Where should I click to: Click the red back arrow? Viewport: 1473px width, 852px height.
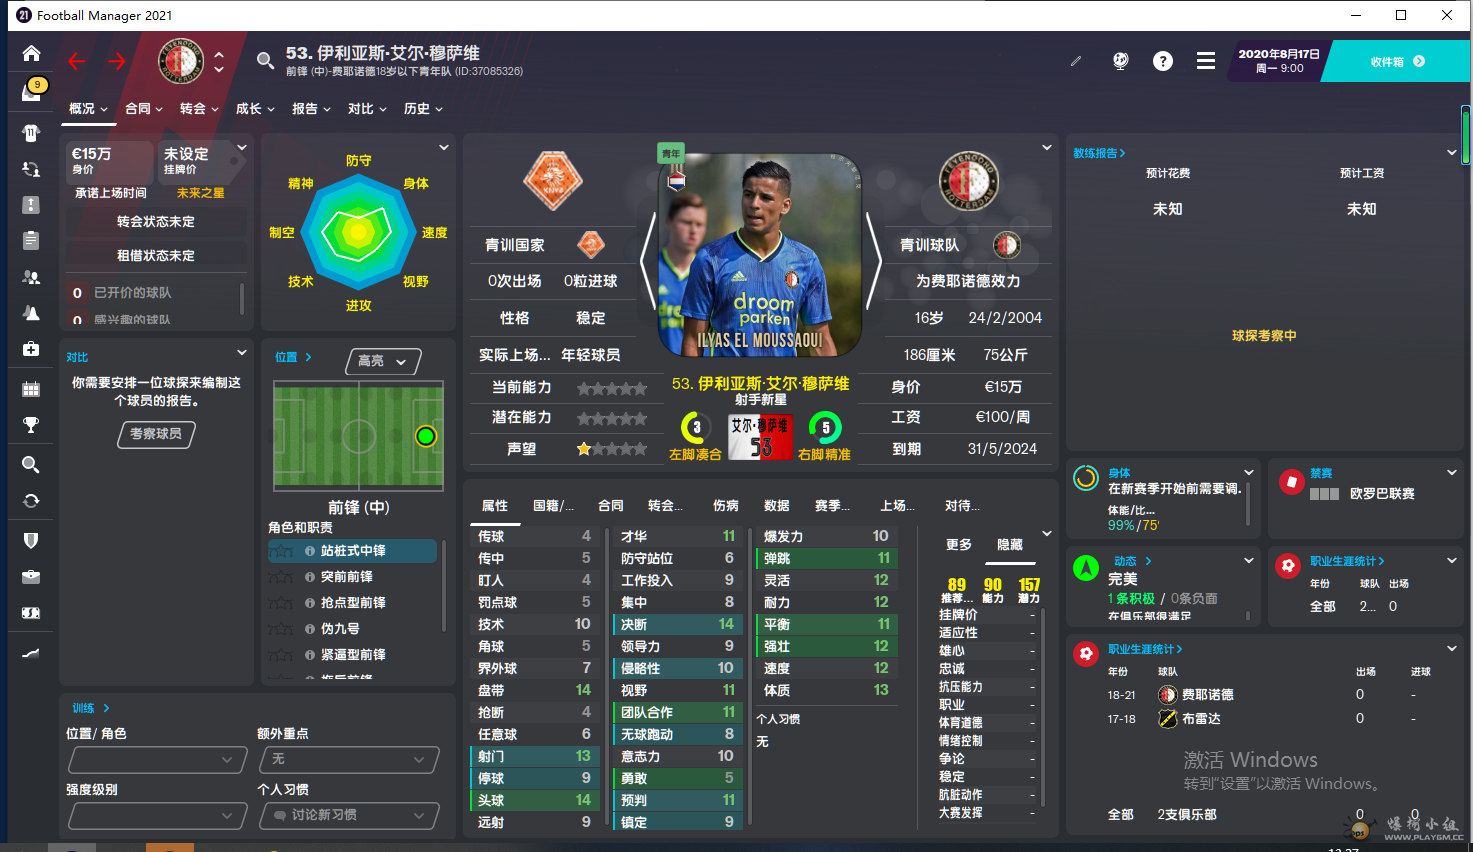point(77,62)
